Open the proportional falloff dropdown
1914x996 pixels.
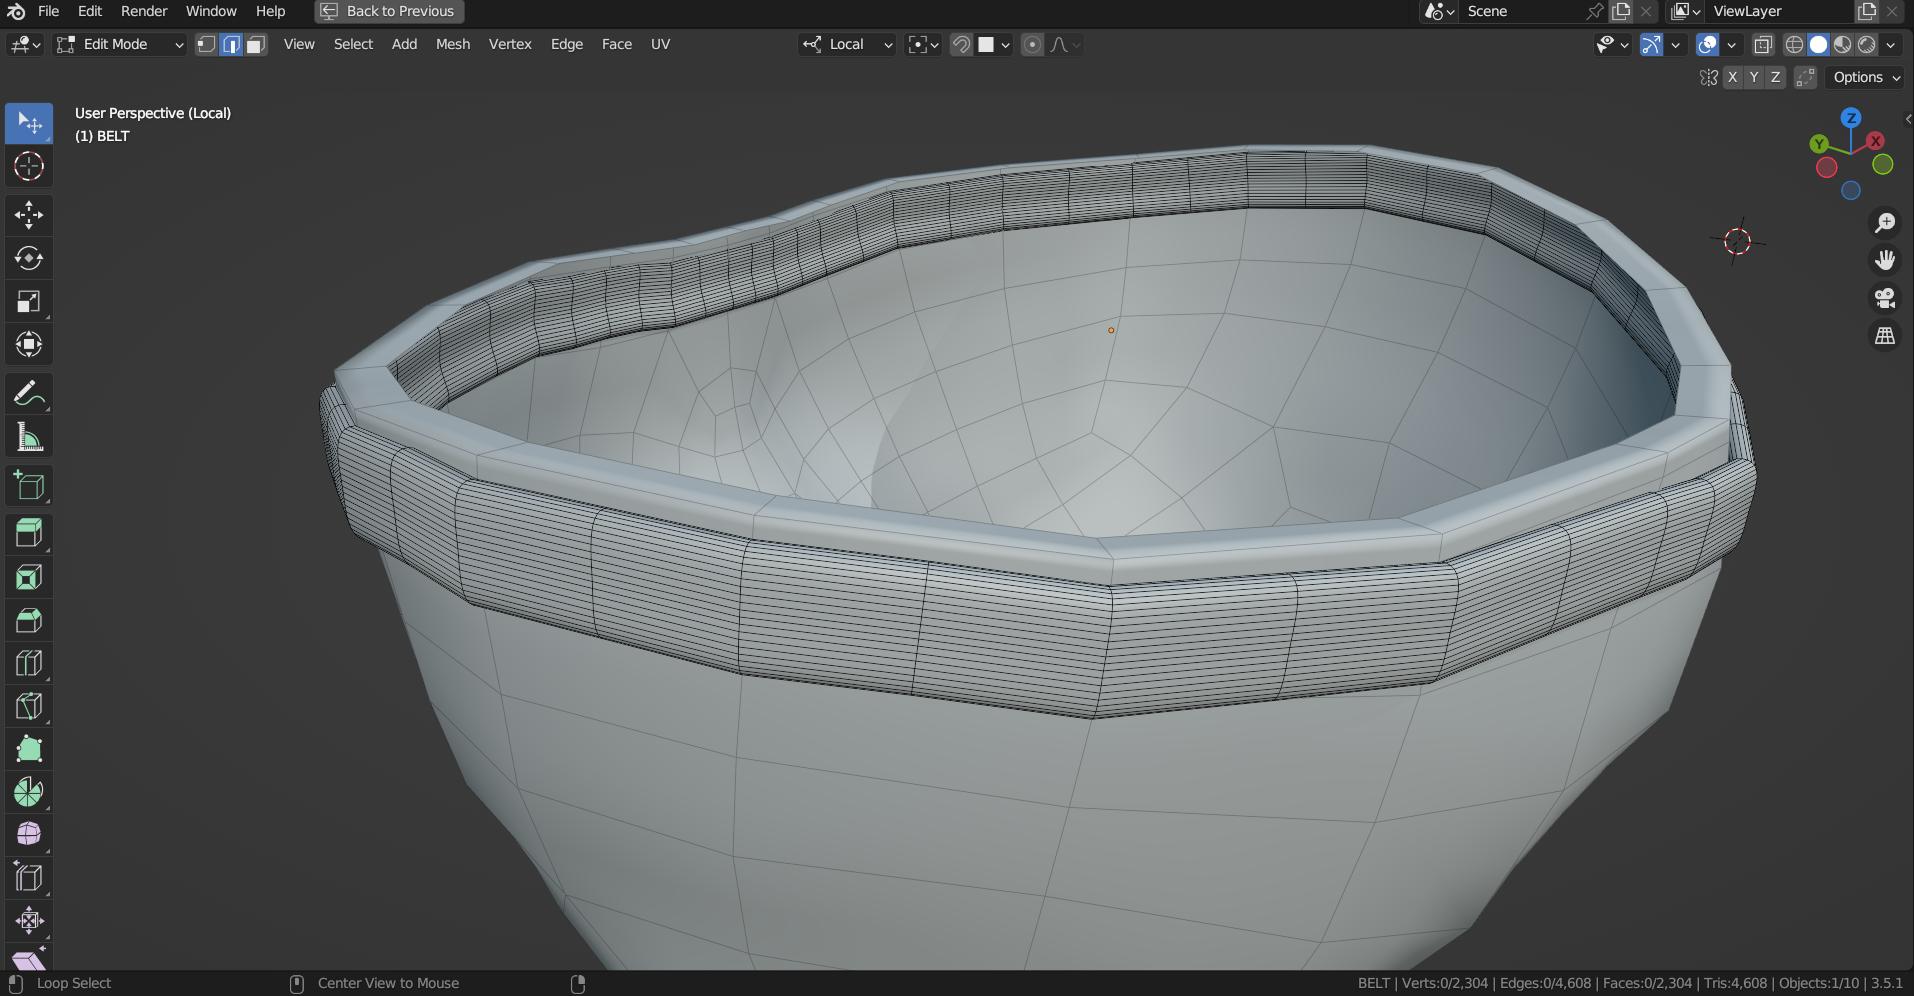click(1064, 44)
